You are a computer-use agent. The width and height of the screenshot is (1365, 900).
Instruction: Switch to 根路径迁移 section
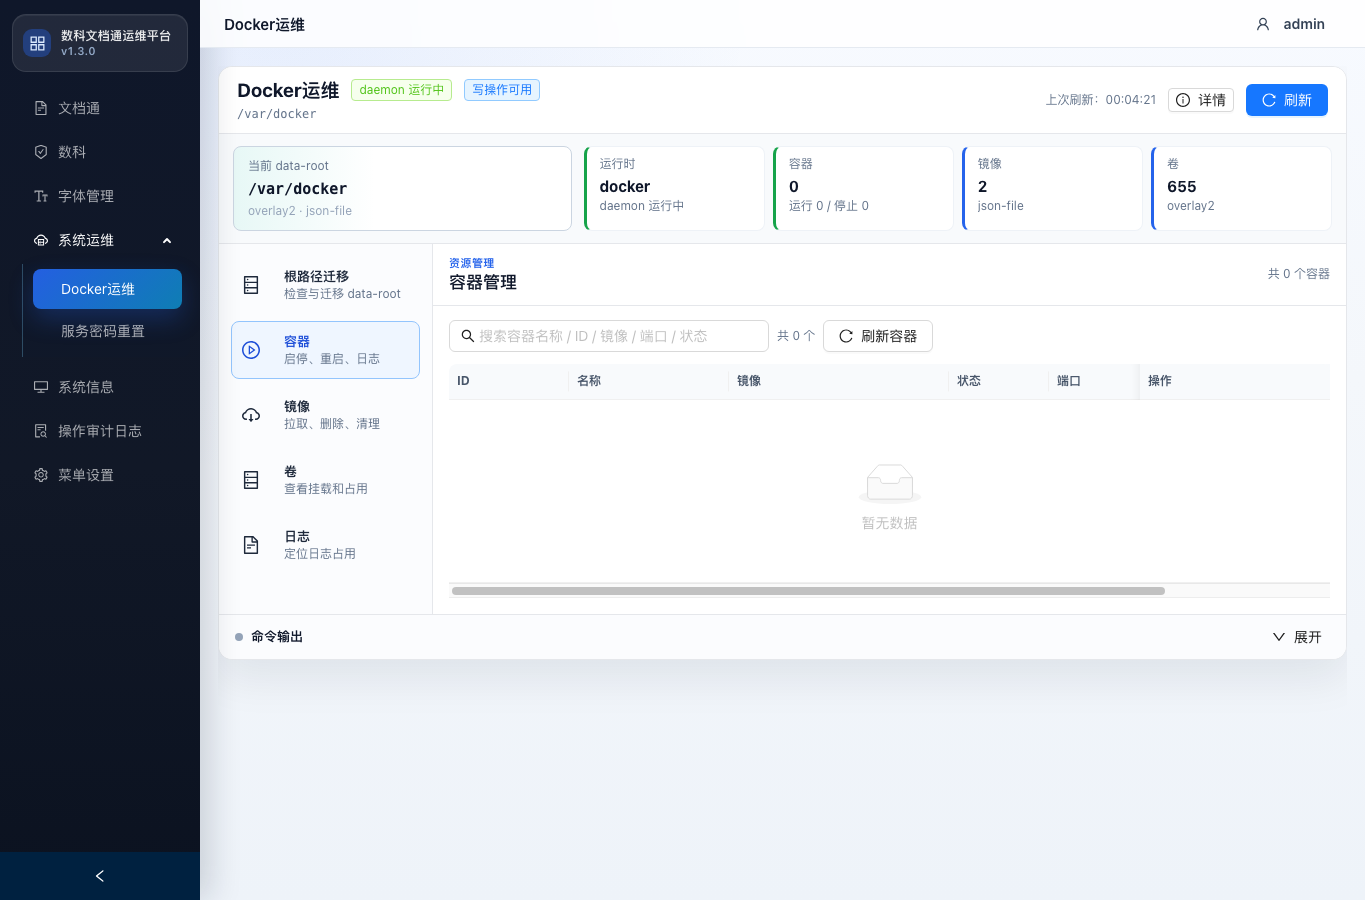pyautogui.click(x=325, y=285)
